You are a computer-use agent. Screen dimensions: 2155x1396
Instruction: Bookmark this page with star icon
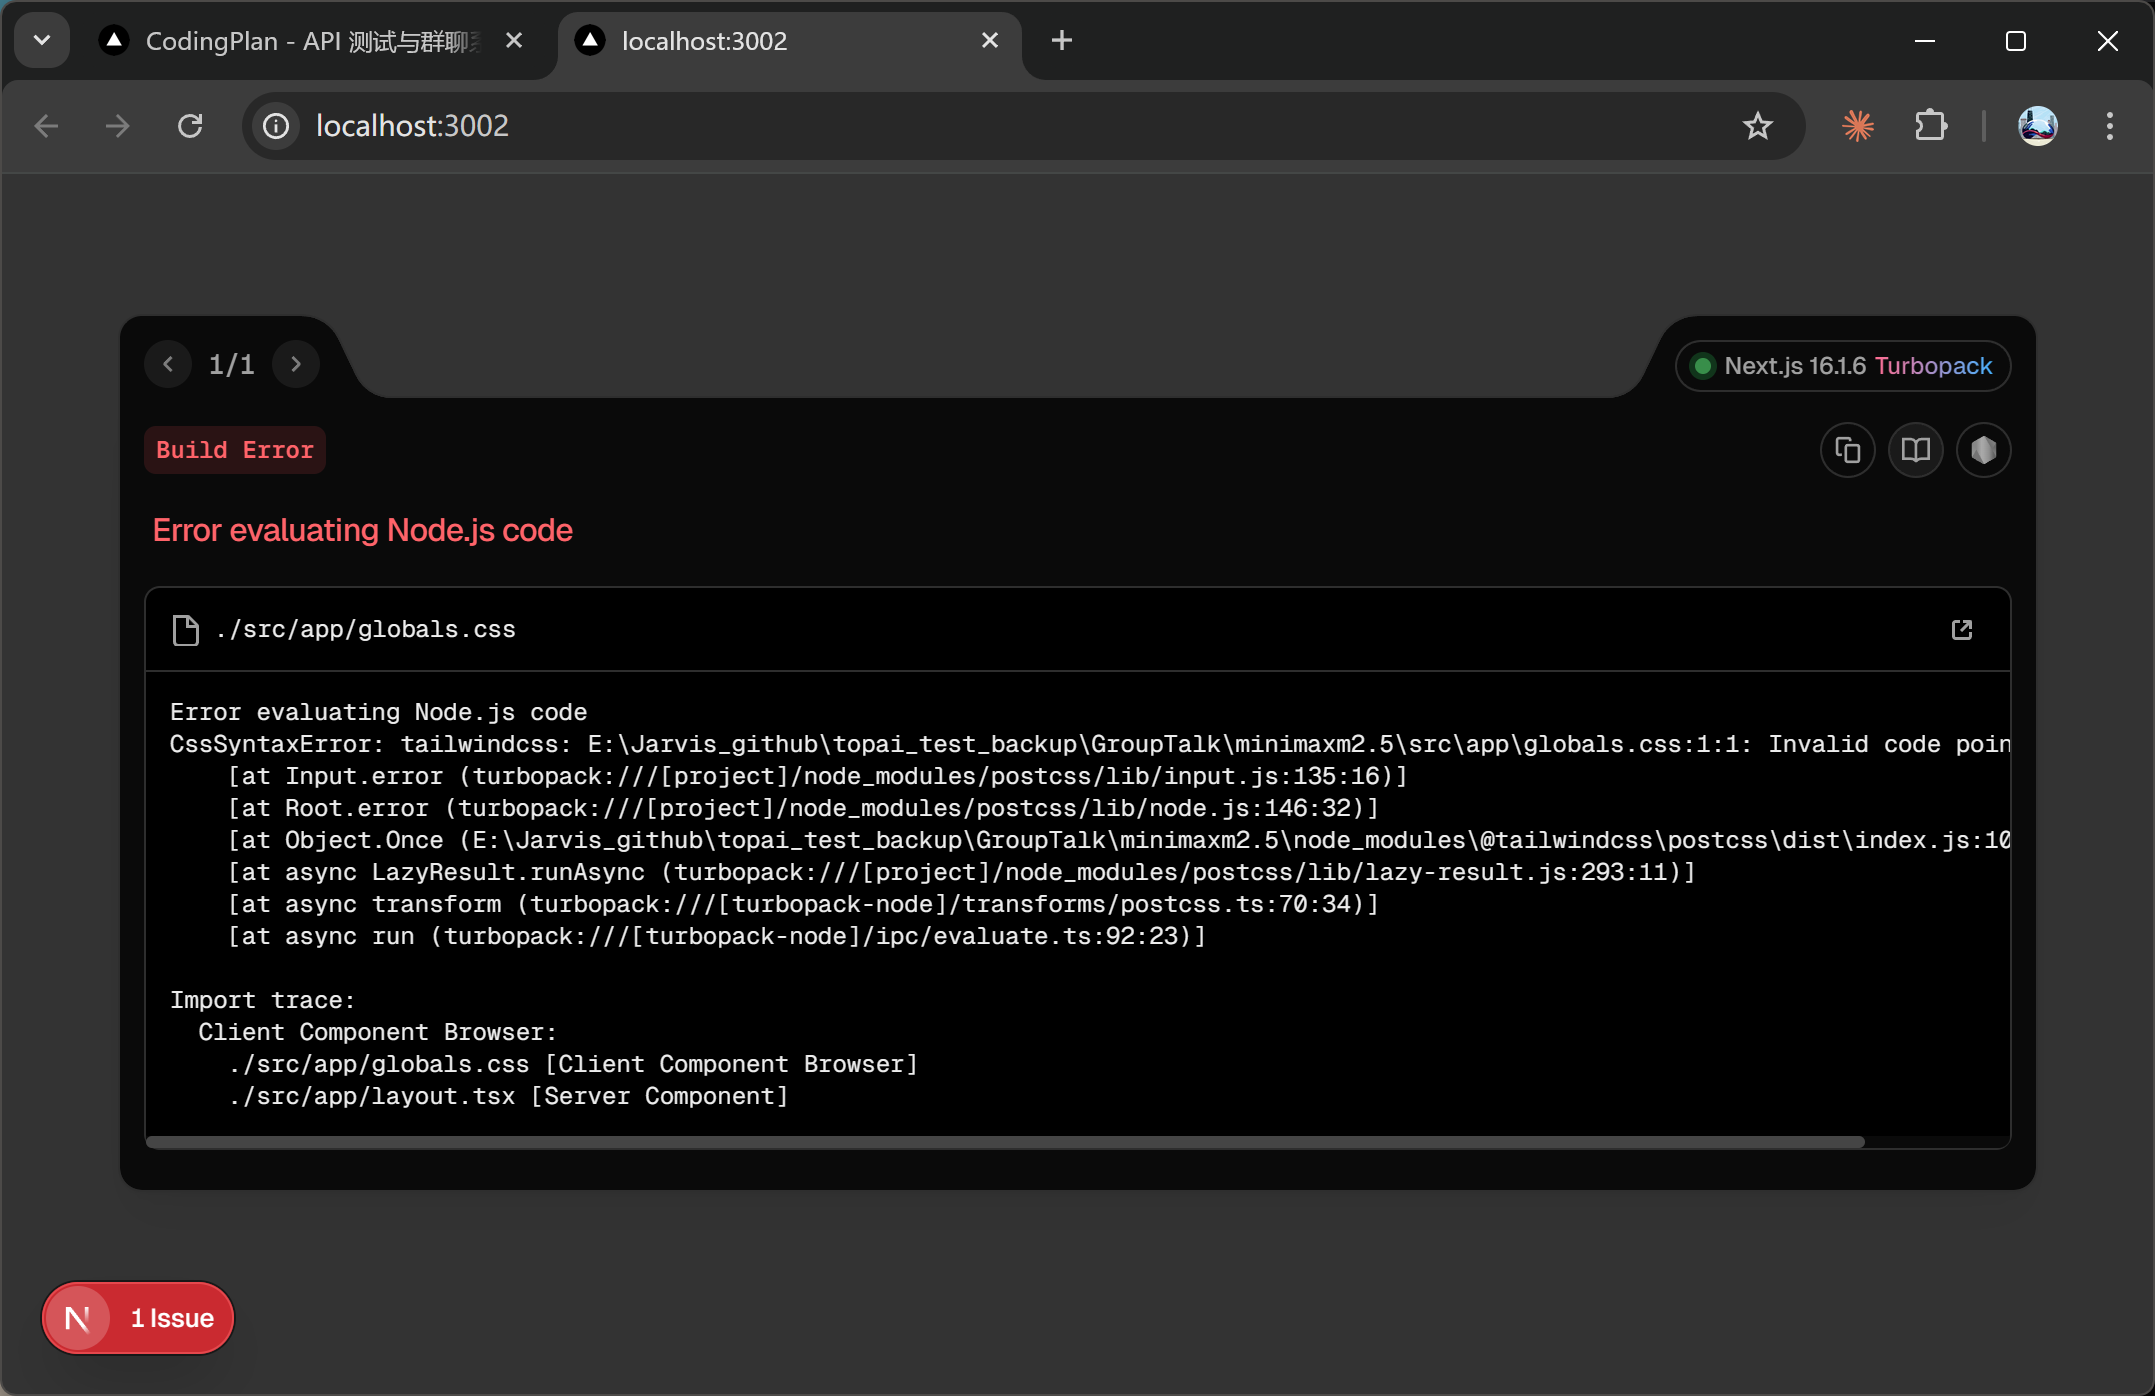[1757, 126]
